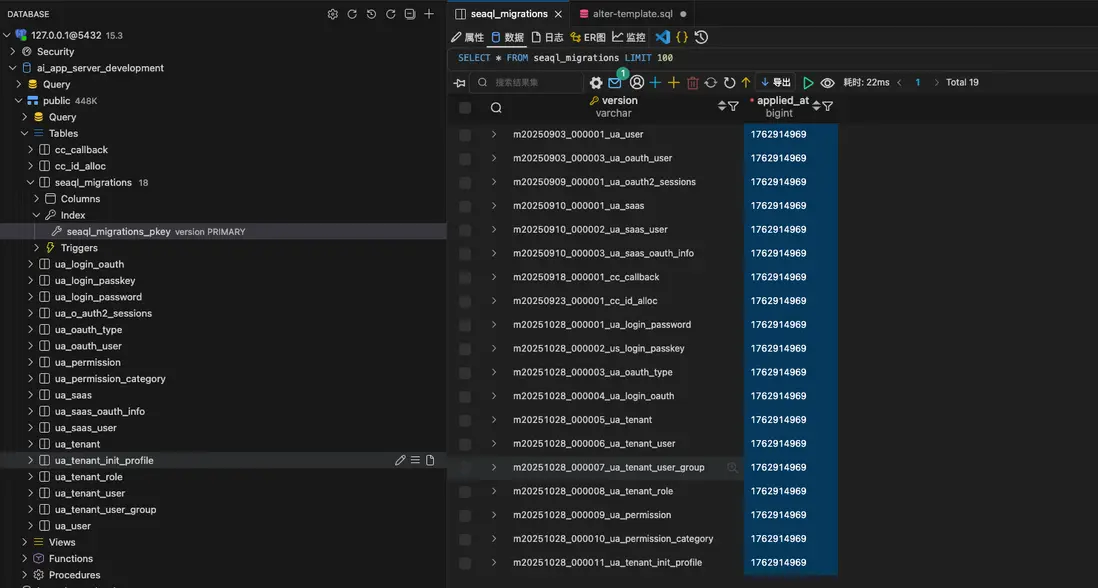Check the select-all checkbox in table header
The height and width of the screenshot is (588, 1098).
point(465,107)
